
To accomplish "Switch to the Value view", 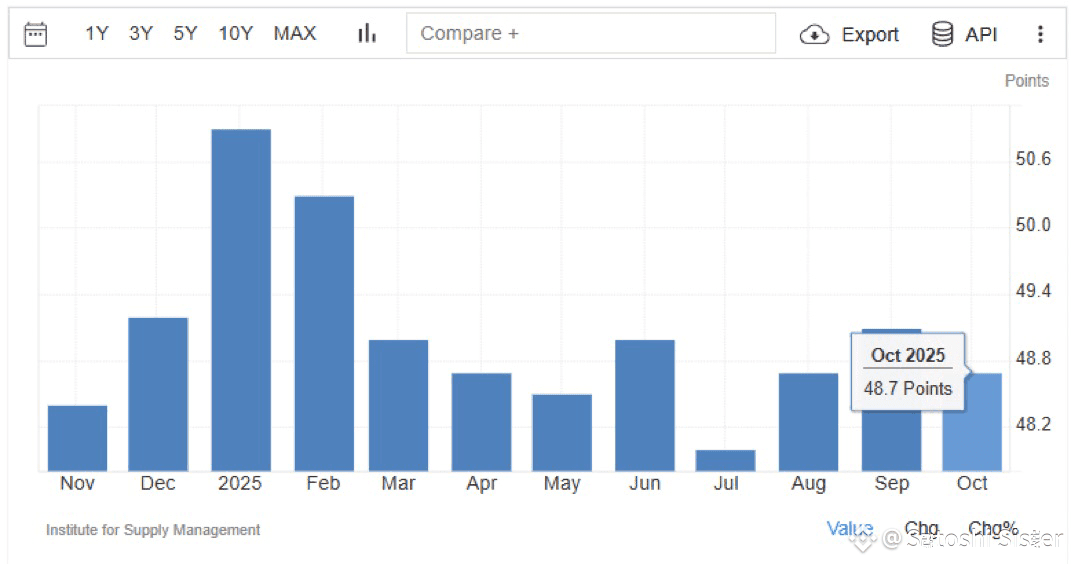I will [x=850, y=528].
